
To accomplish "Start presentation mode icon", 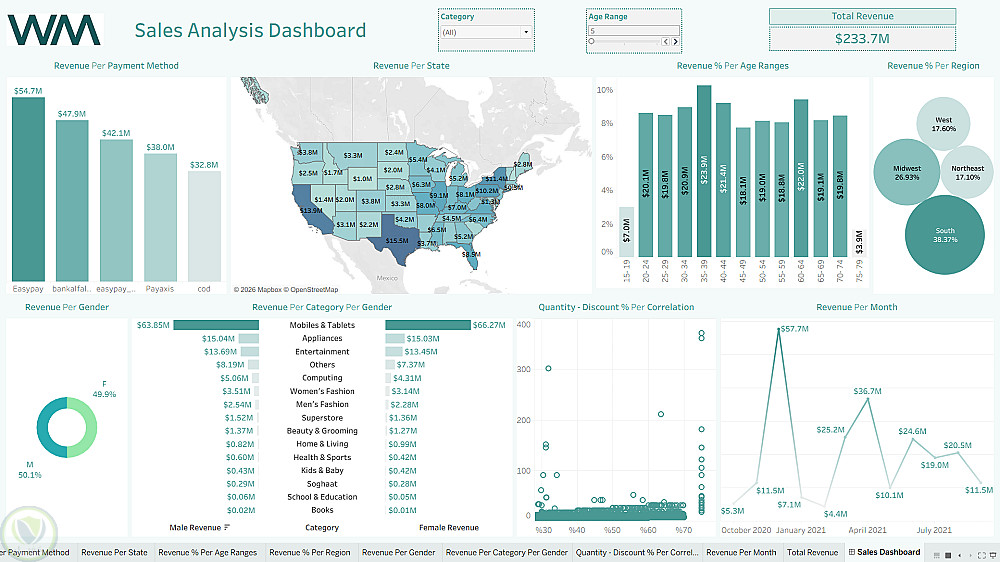I will (x=993, y=556).
